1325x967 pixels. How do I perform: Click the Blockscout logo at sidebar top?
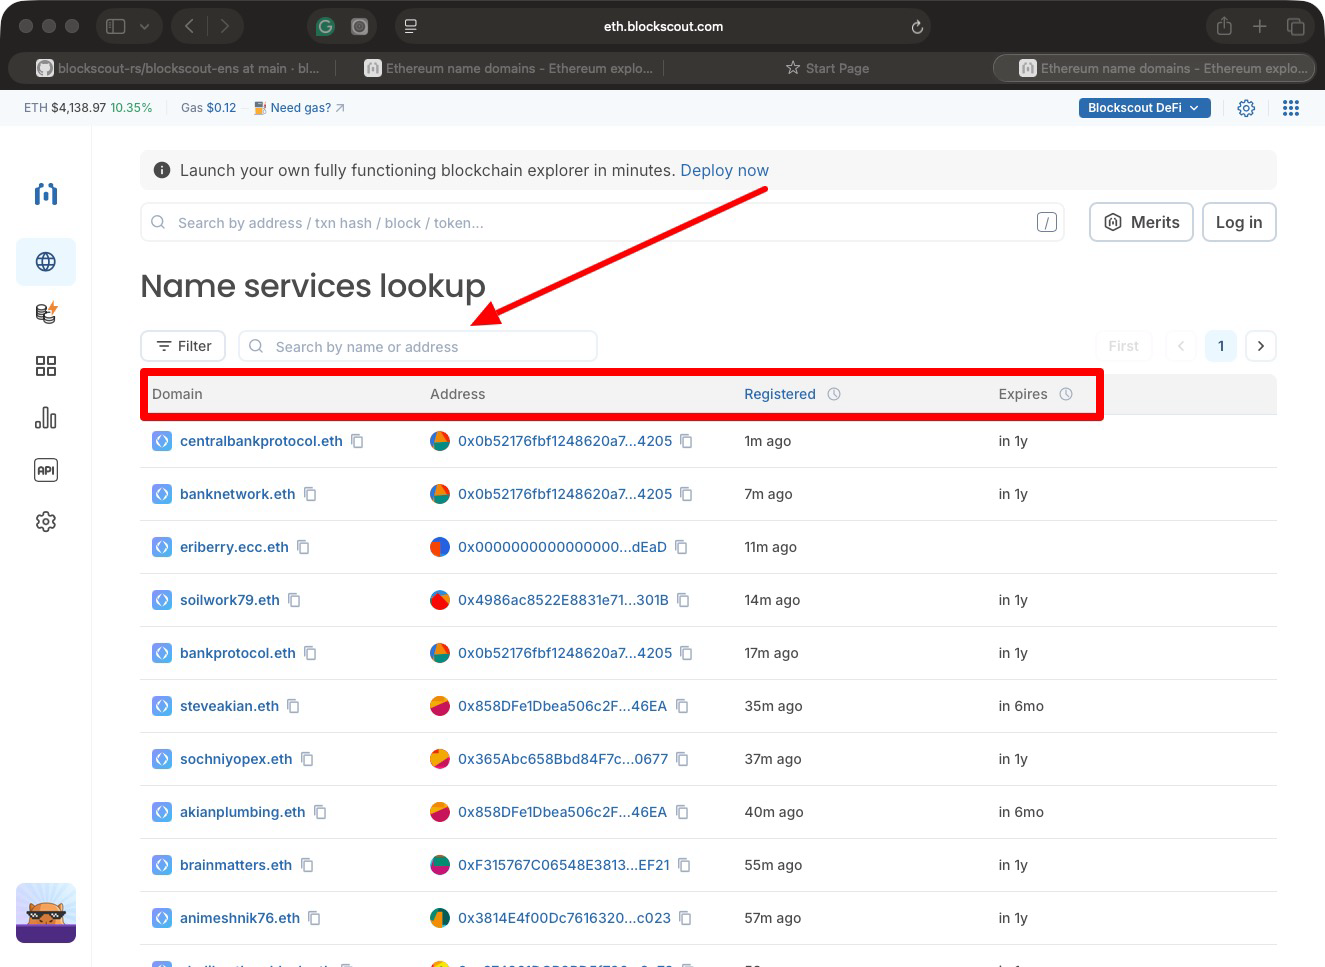click(45, 194)
